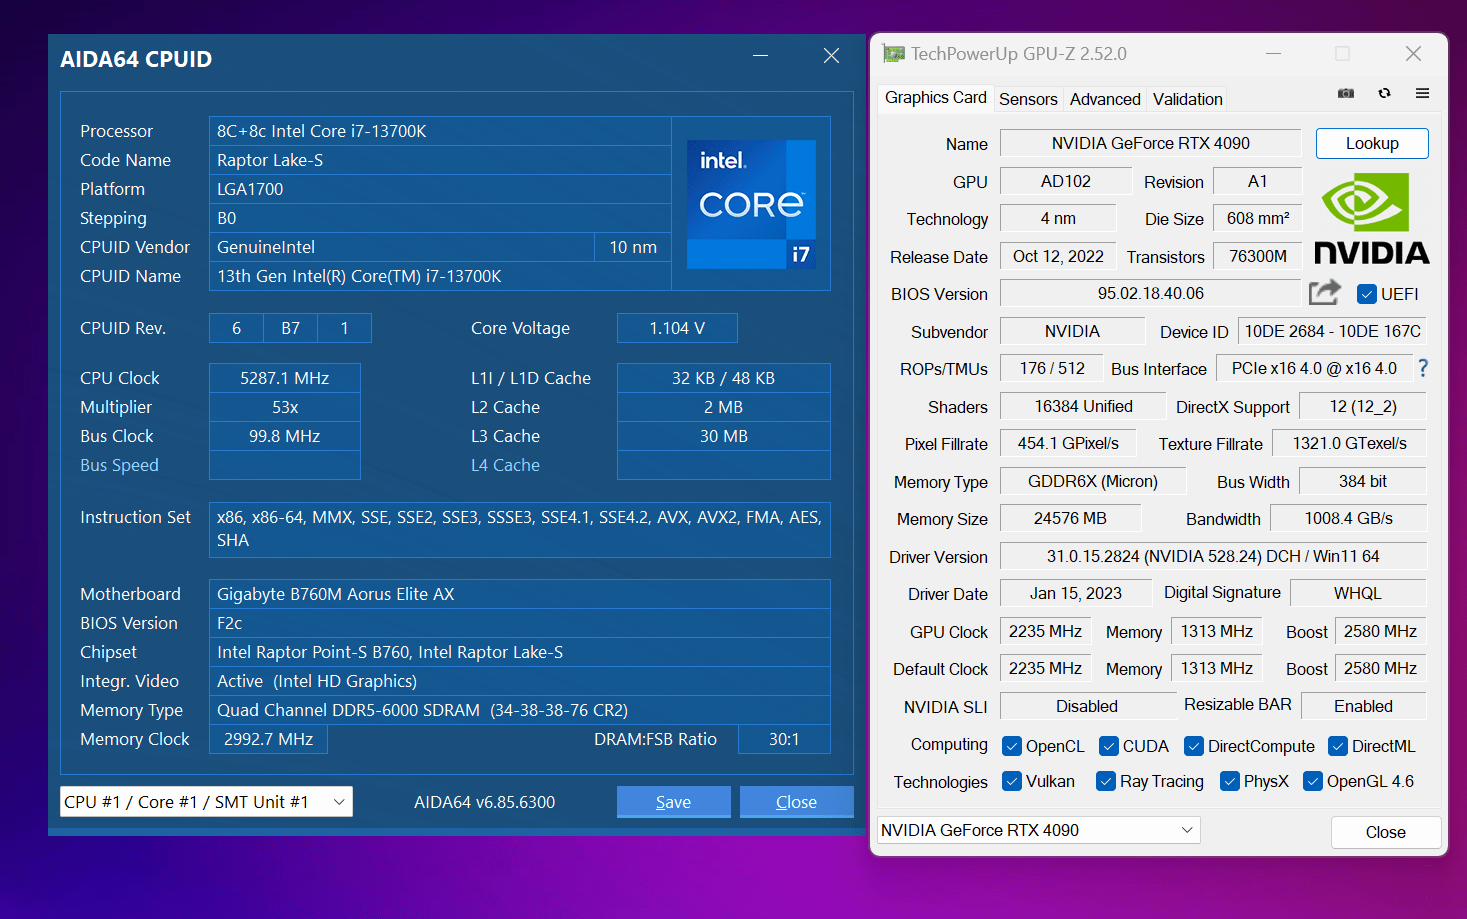Viewport: 1467px width, 919px height.
Task: Click the NVIDIA logo in GPU-Z
Action: coord(1371,218)
